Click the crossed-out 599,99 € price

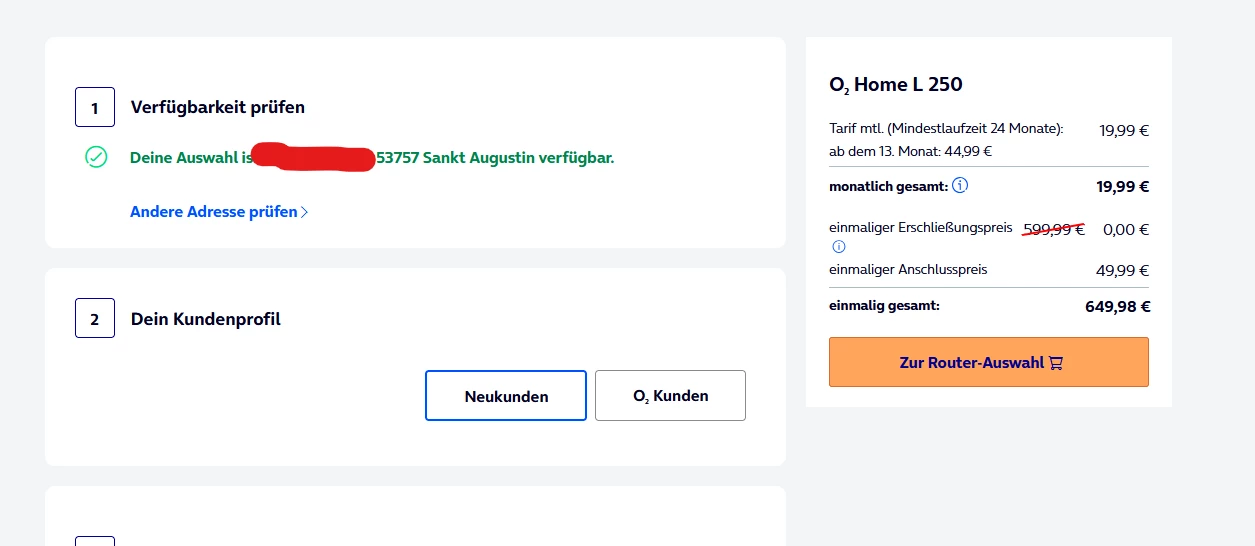(1053, 229)
